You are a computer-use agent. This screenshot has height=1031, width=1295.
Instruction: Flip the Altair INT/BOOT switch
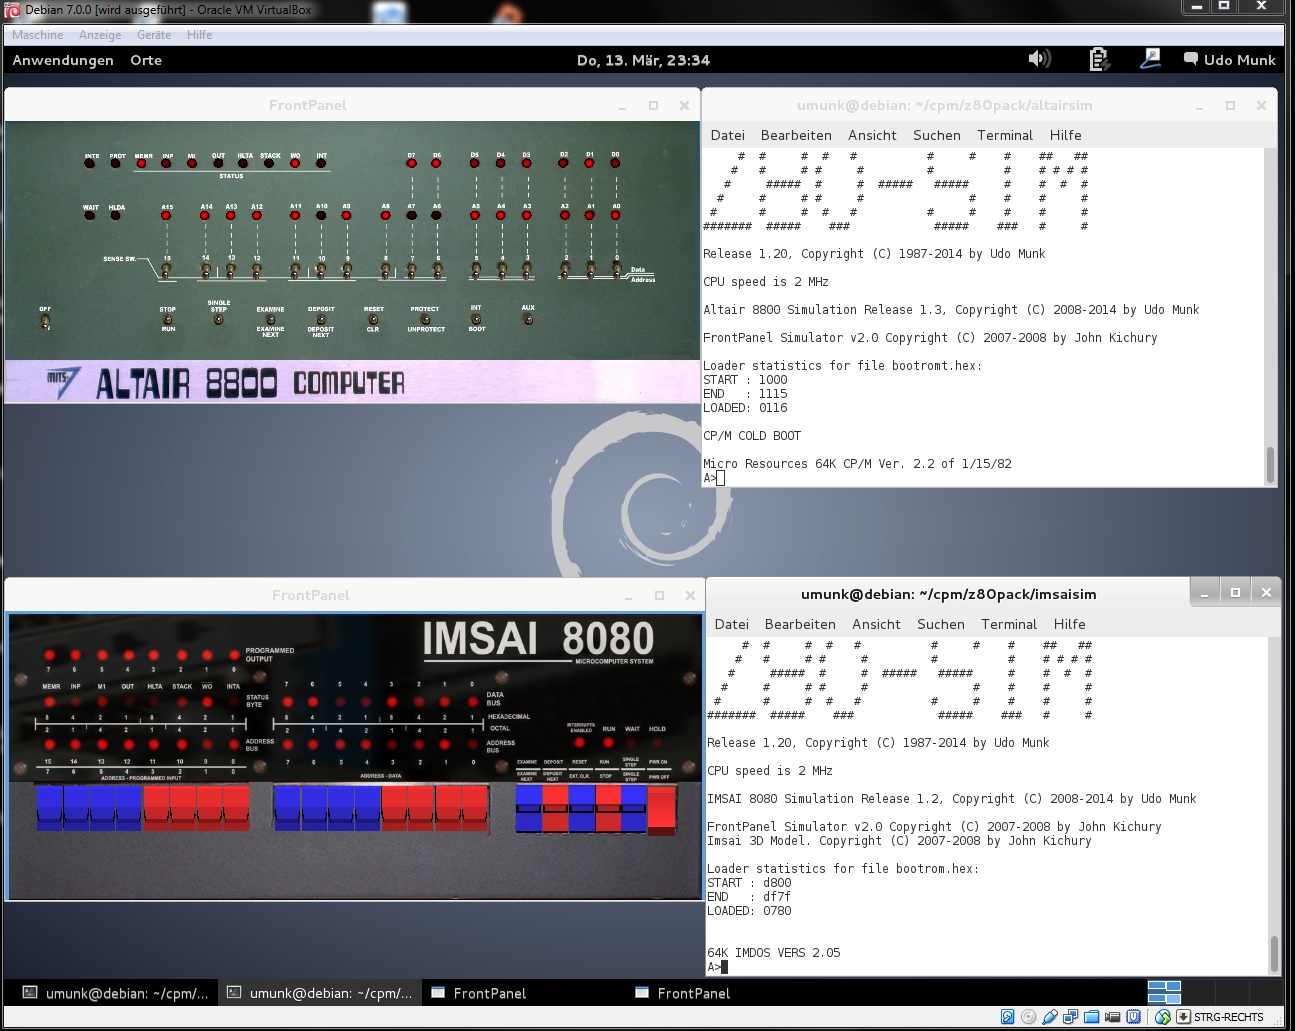tap(476, 319)
